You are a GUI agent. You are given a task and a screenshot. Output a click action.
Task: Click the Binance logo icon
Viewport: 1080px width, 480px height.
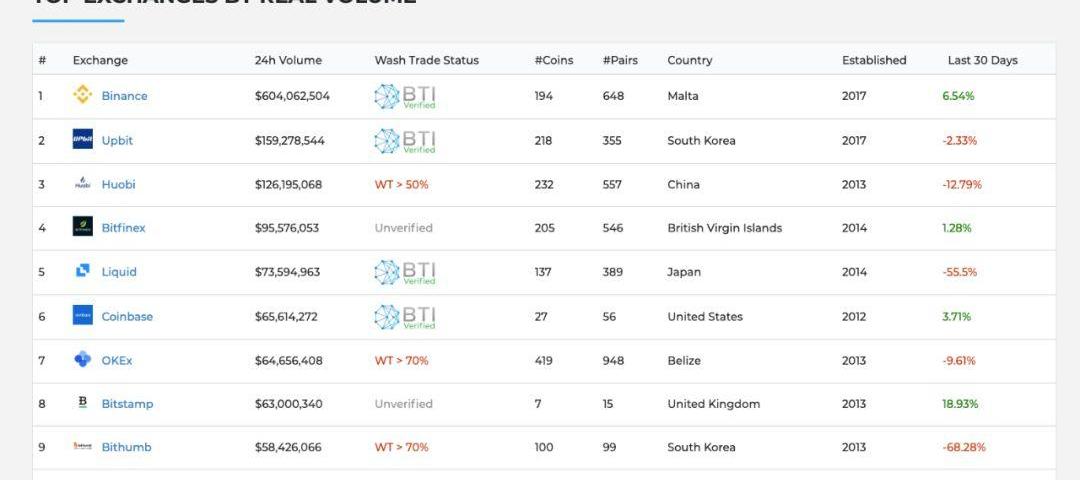83,96
